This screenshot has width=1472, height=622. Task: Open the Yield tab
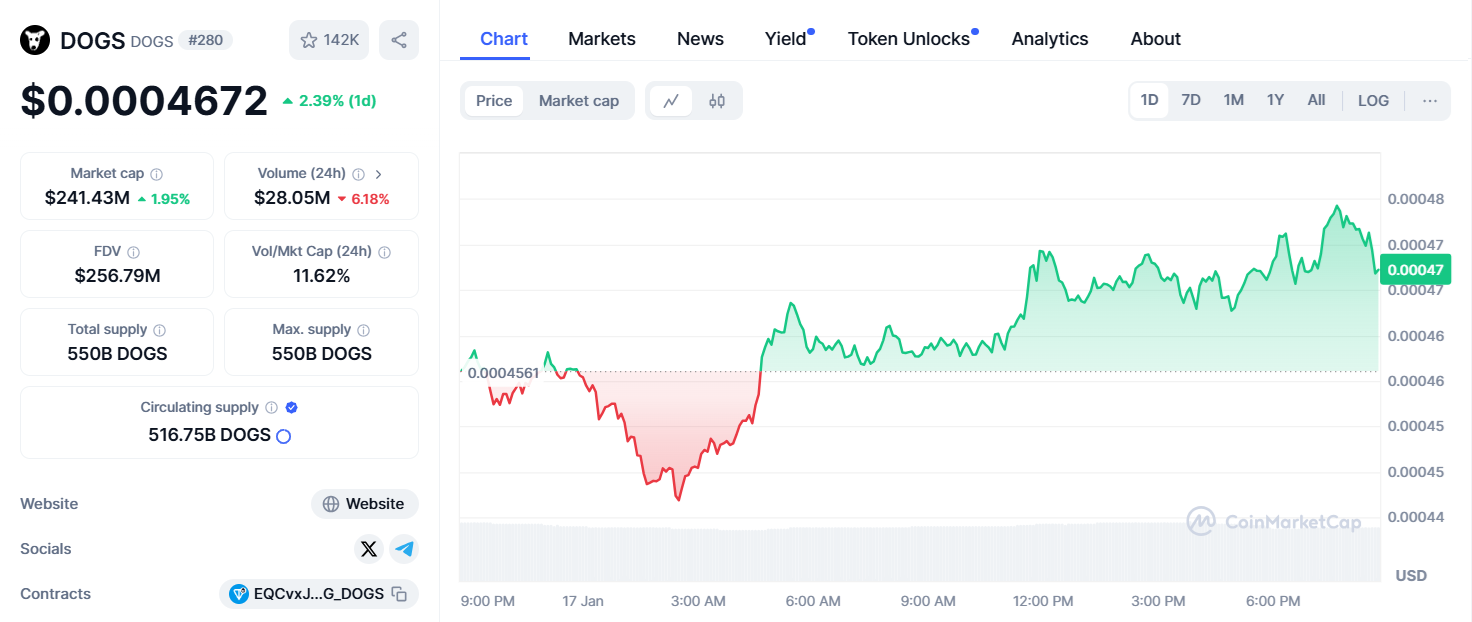tap(786, 39)
